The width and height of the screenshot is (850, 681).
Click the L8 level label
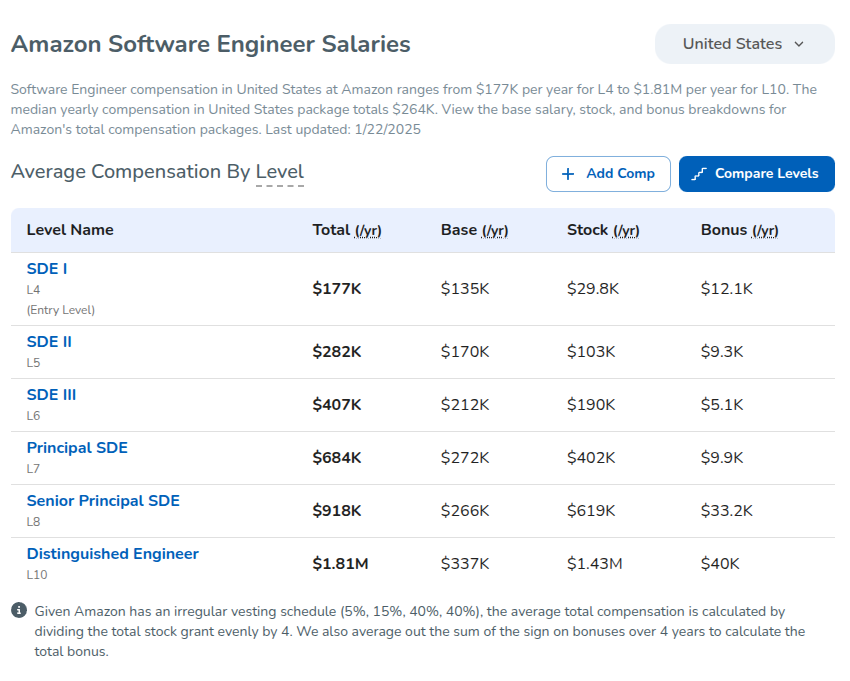click(x=34, y=522)
